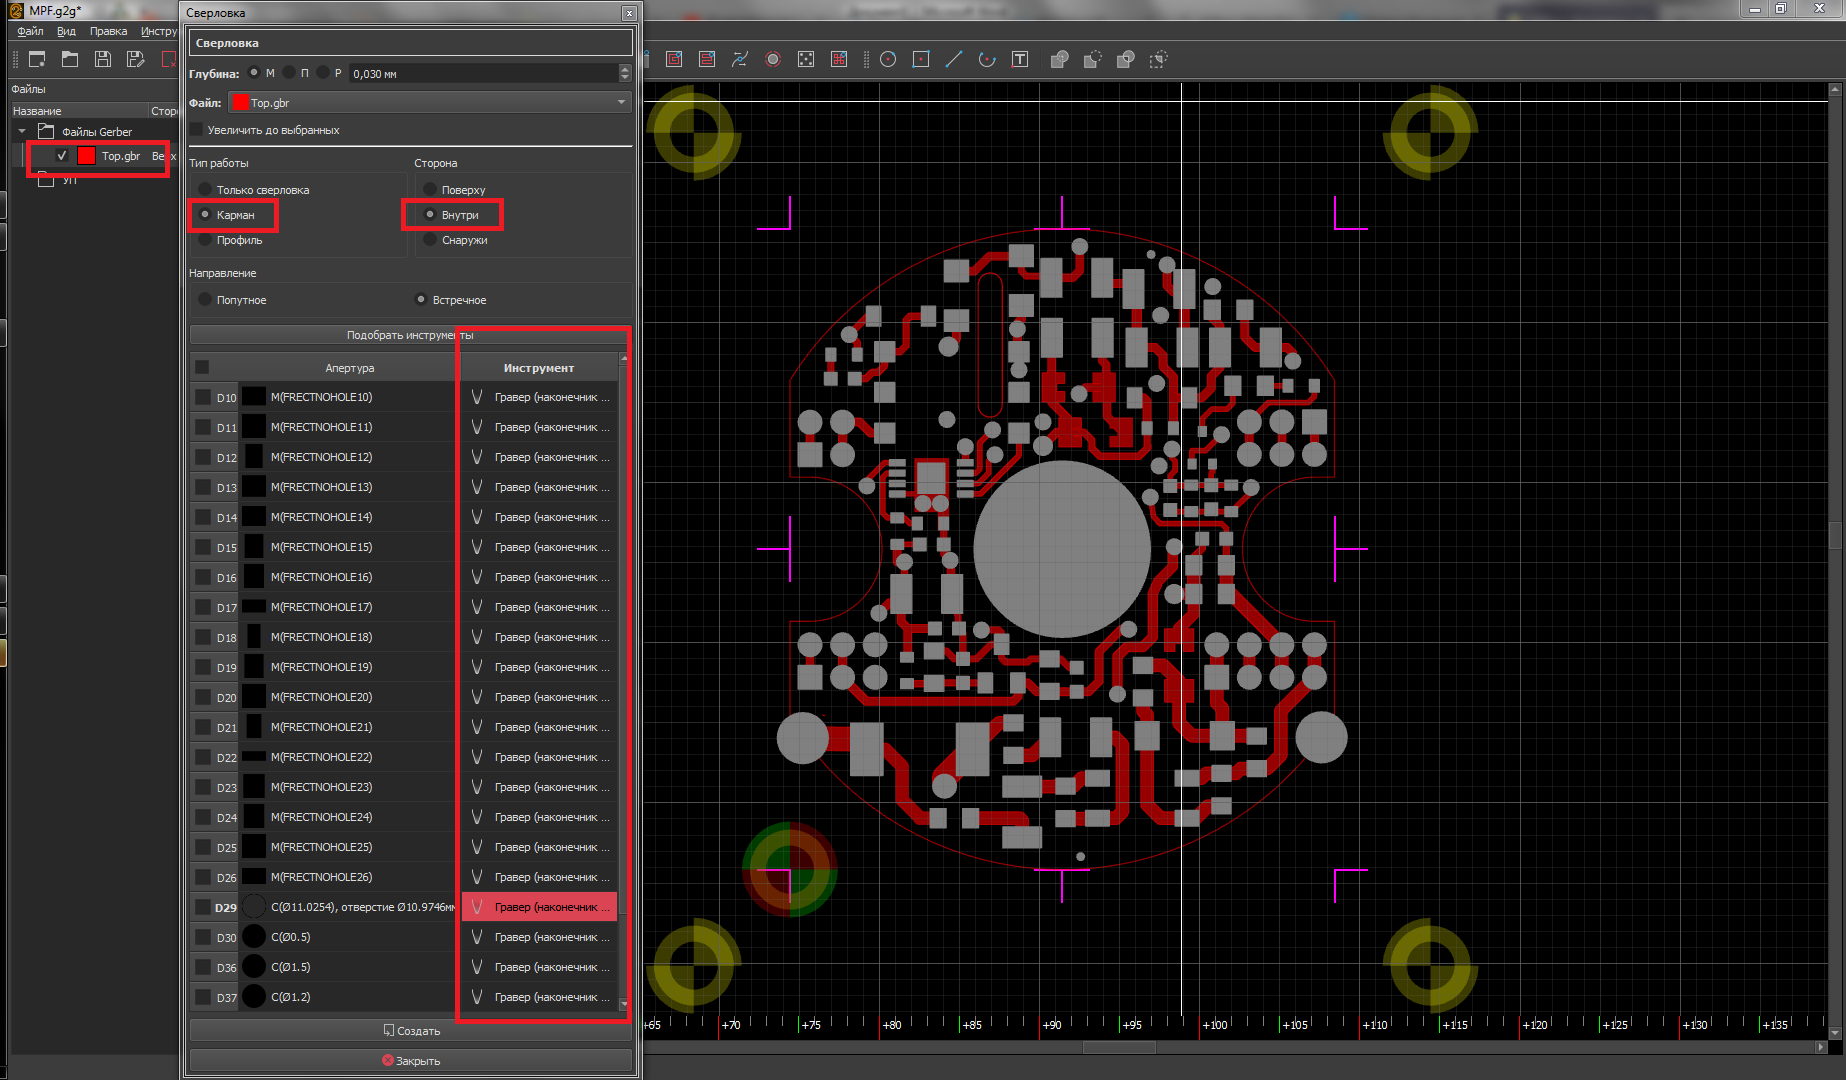This screenshot has width=1846, height=1080.
Task: Click the Подобрать инструменты button
Action: coord(410,335)
